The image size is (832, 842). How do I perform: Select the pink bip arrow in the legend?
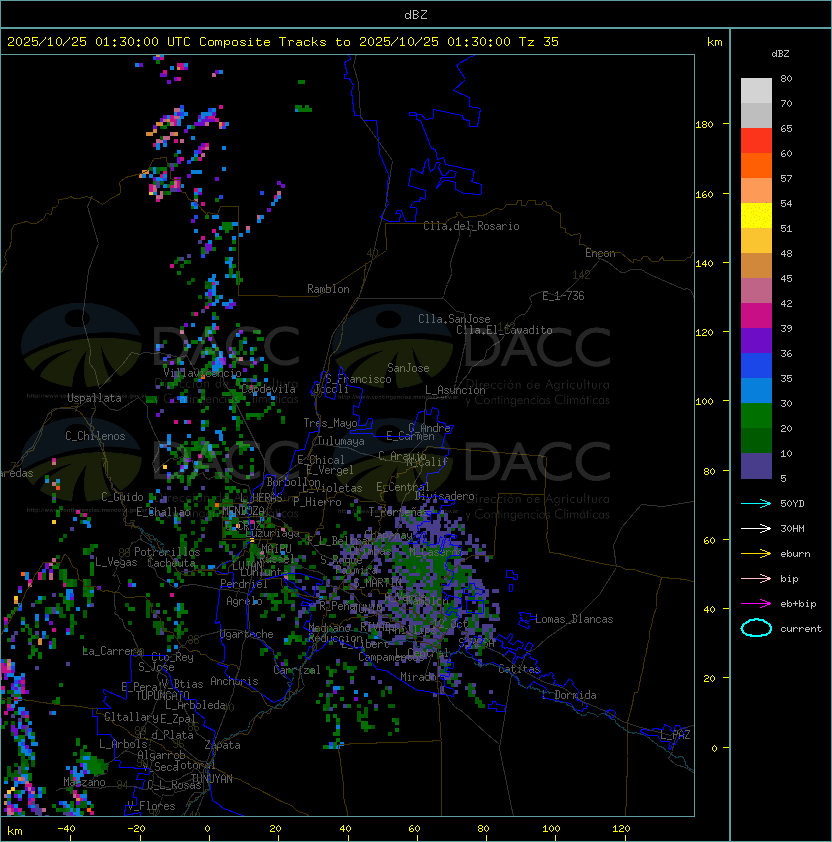pos(756,578)
